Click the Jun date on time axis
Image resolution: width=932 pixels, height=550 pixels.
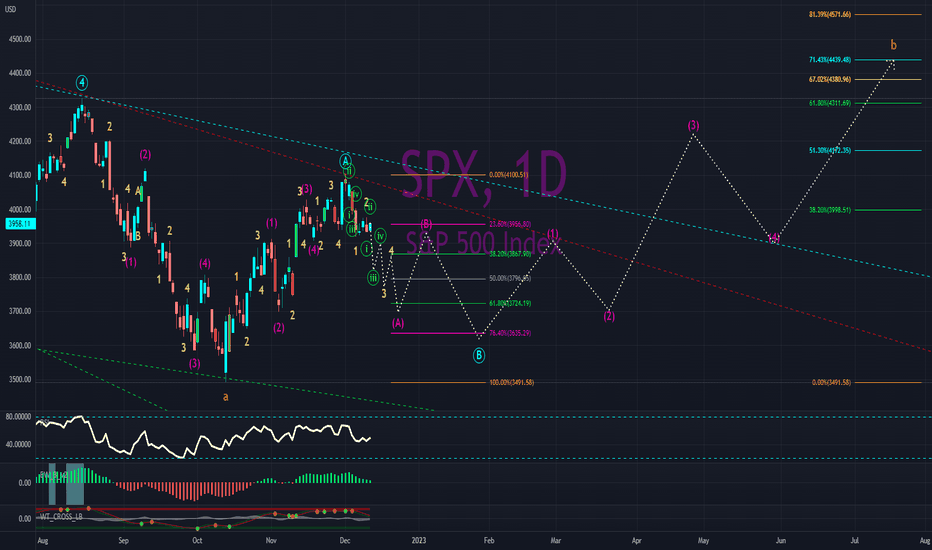781,540
